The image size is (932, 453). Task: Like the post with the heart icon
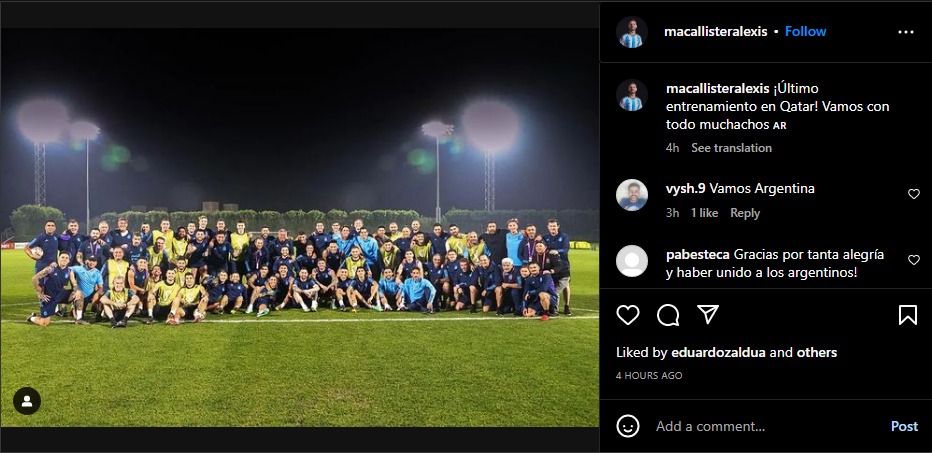coord(628,314)
